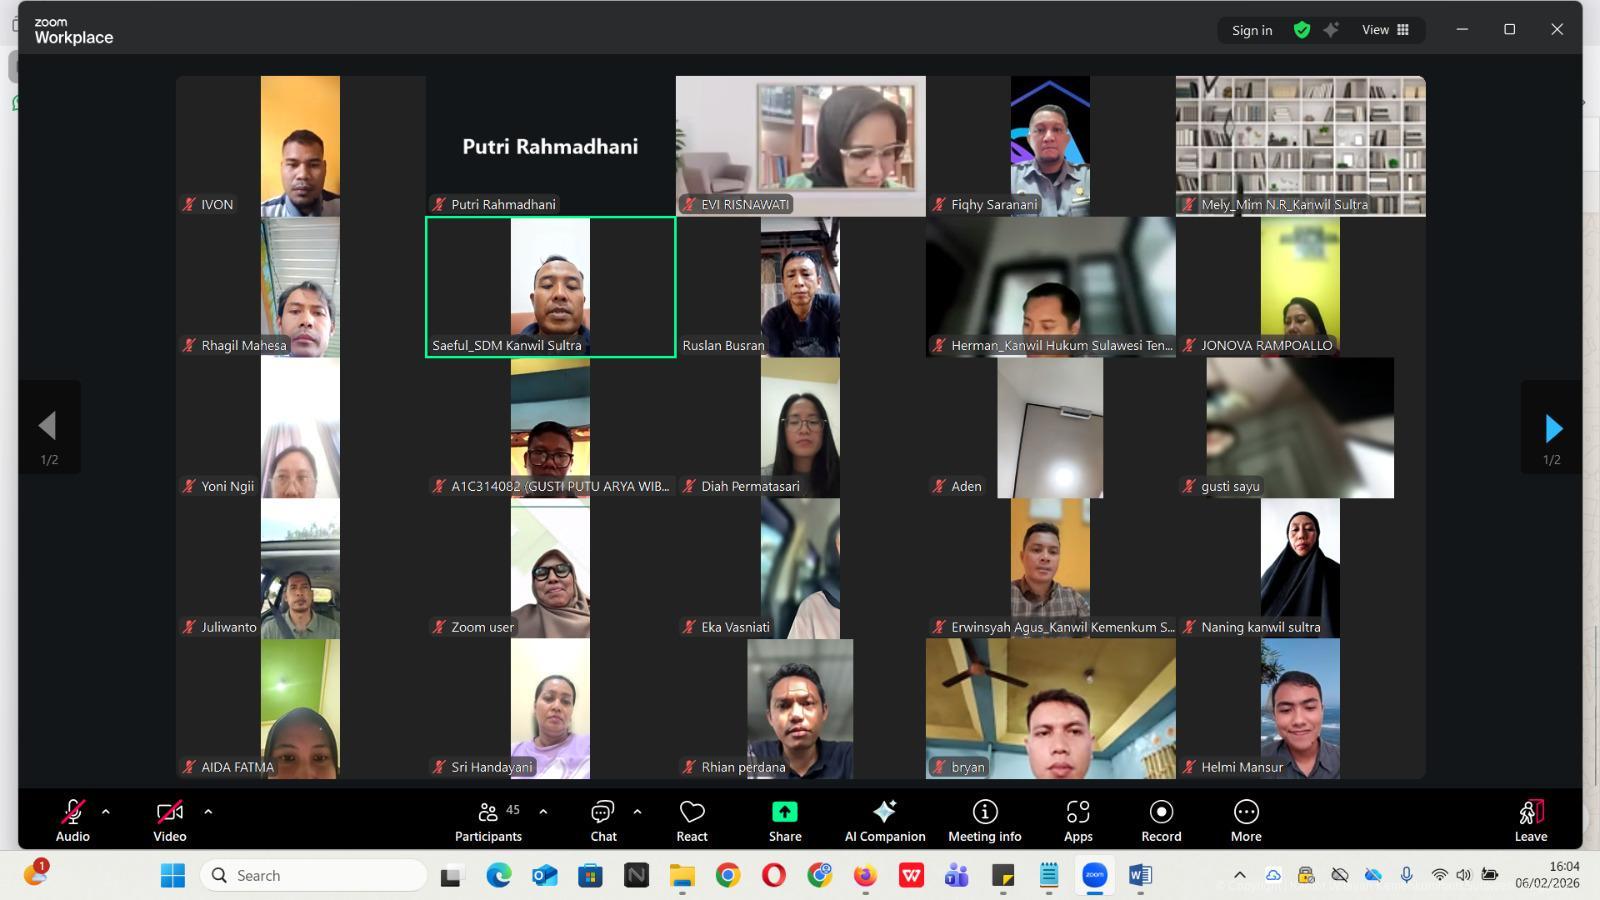Click the Sign in button
Screen dimensions: 1600x900
pos(1252,30)
